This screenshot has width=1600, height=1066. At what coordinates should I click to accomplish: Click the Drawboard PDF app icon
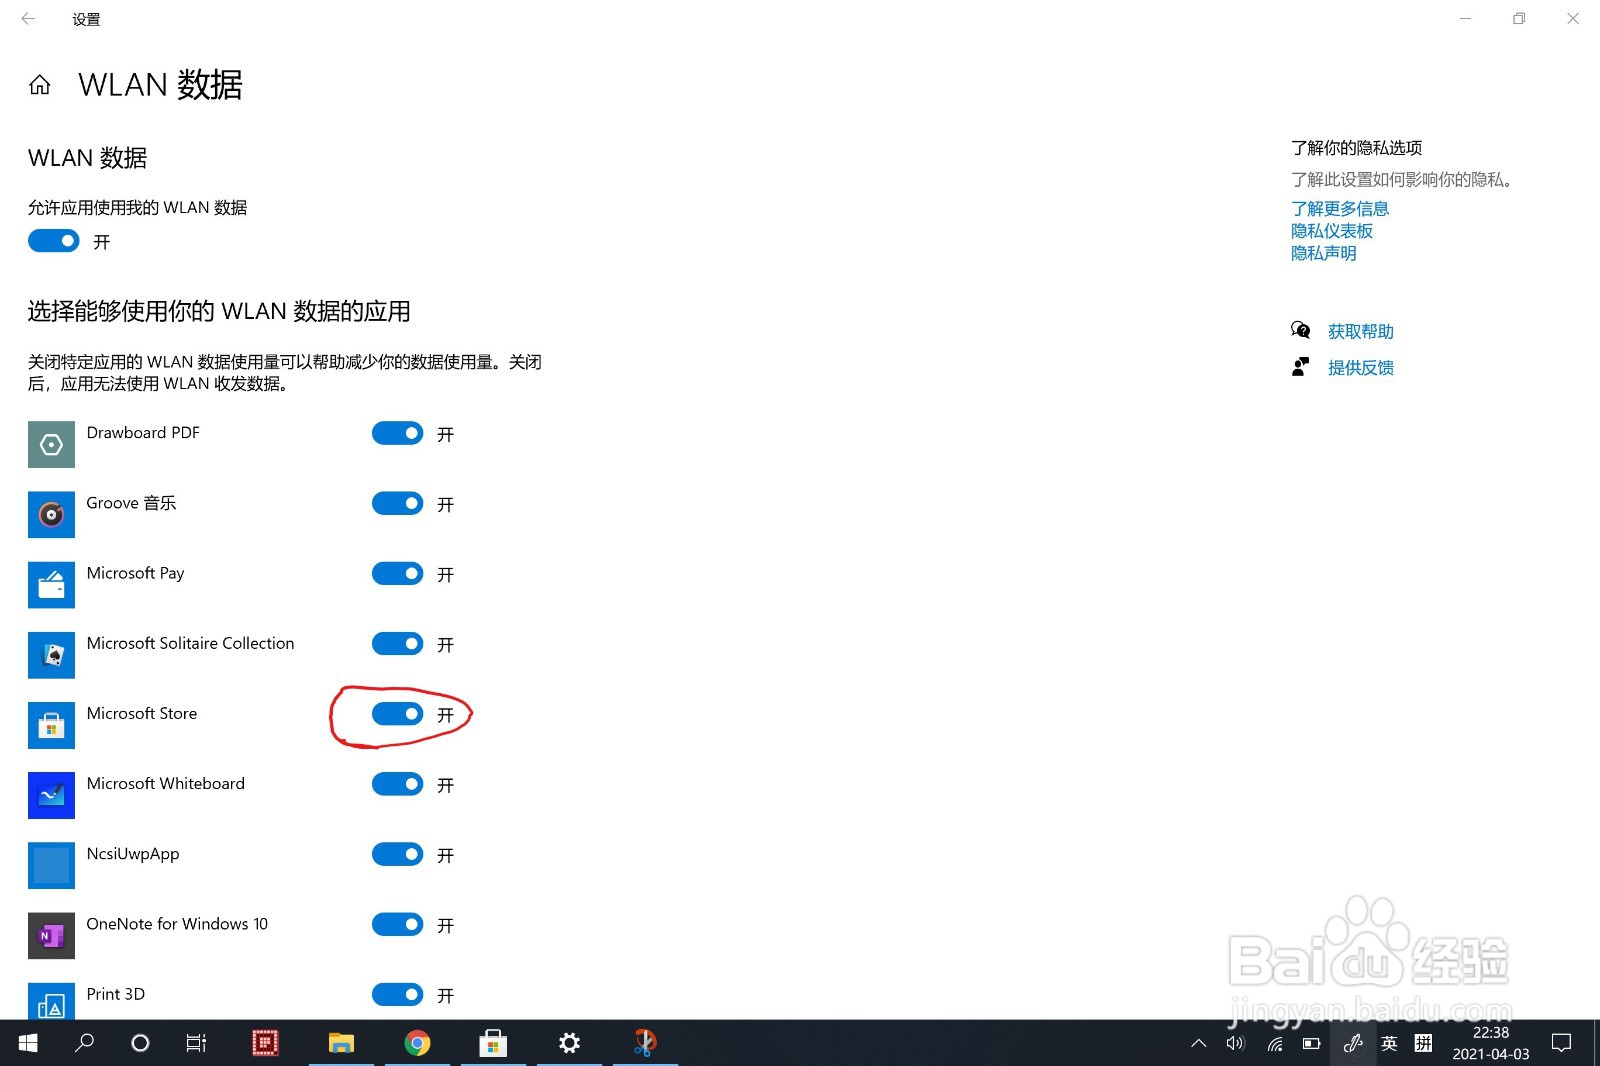point(51,444)
